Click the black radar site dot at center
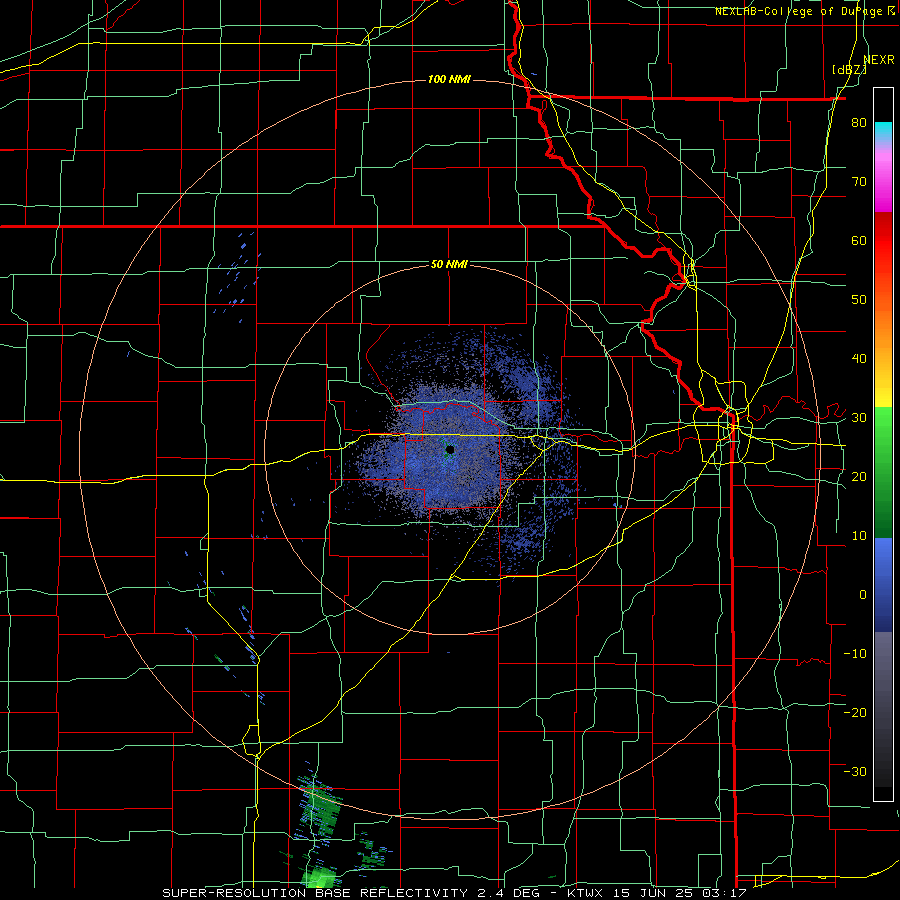Screen dimensions: 900x900 (450, 449)
